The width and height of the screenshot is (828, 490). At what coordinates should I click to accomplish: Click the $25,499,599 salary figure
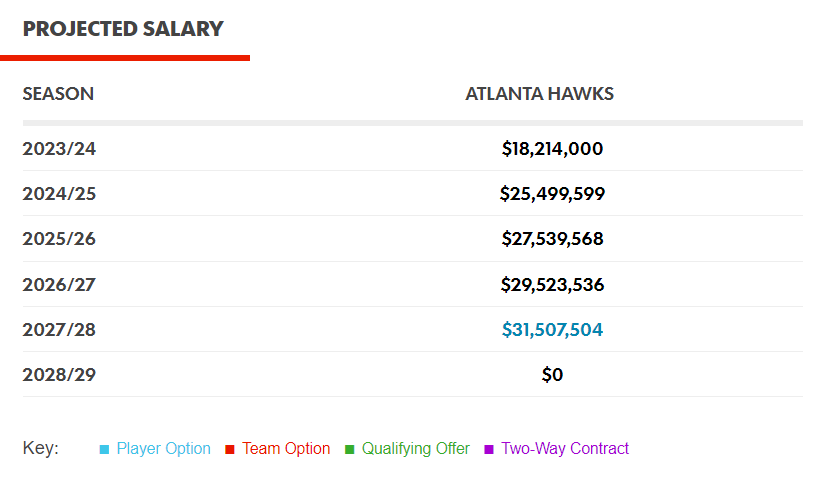tap(552, 194)
